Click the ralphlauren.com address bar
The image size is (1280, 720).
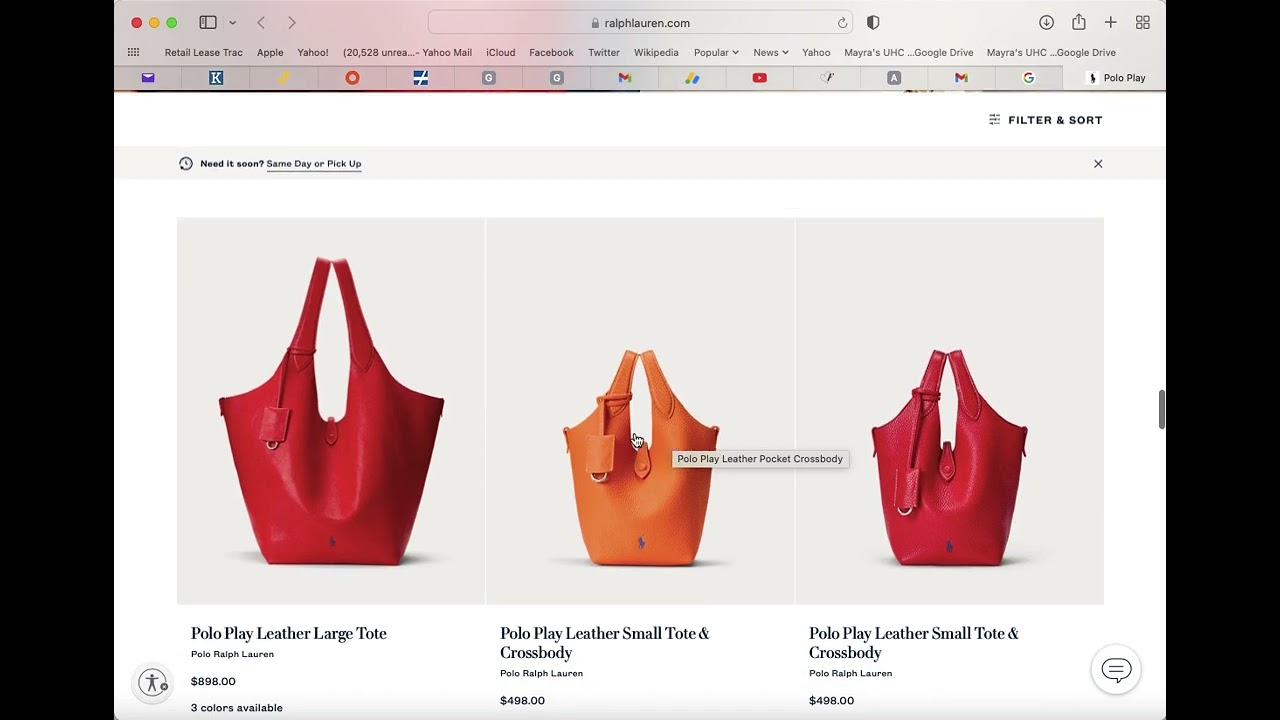point(640,22)
